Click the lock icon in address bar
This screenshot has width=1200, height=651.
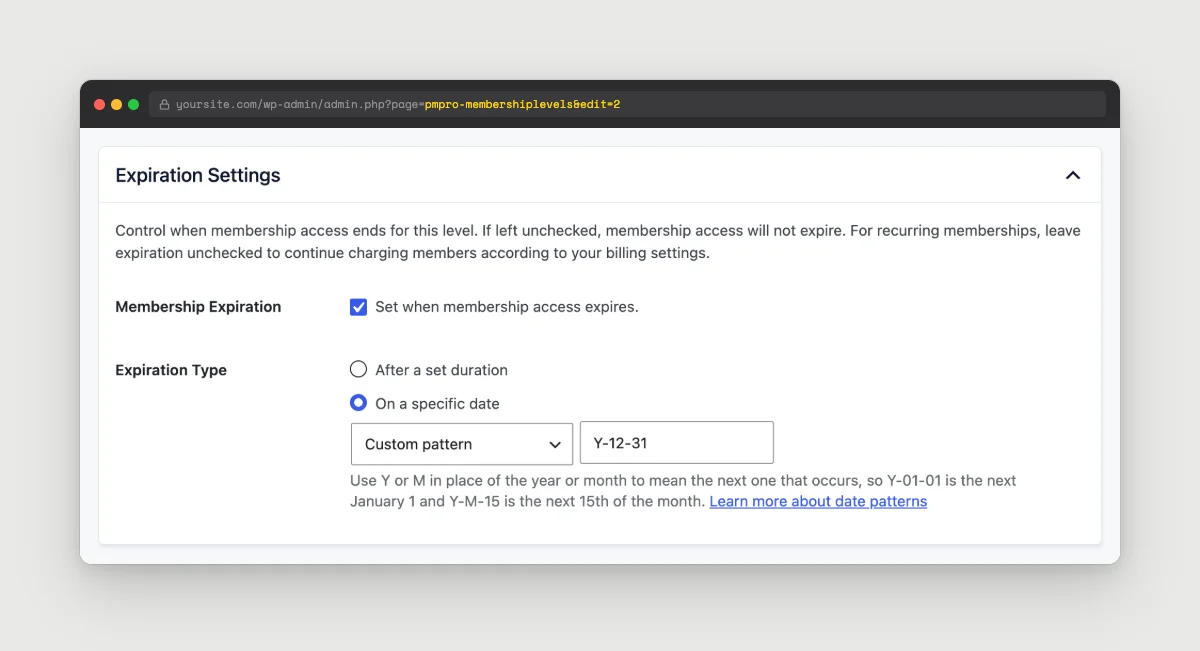click(x=165, y=104)
